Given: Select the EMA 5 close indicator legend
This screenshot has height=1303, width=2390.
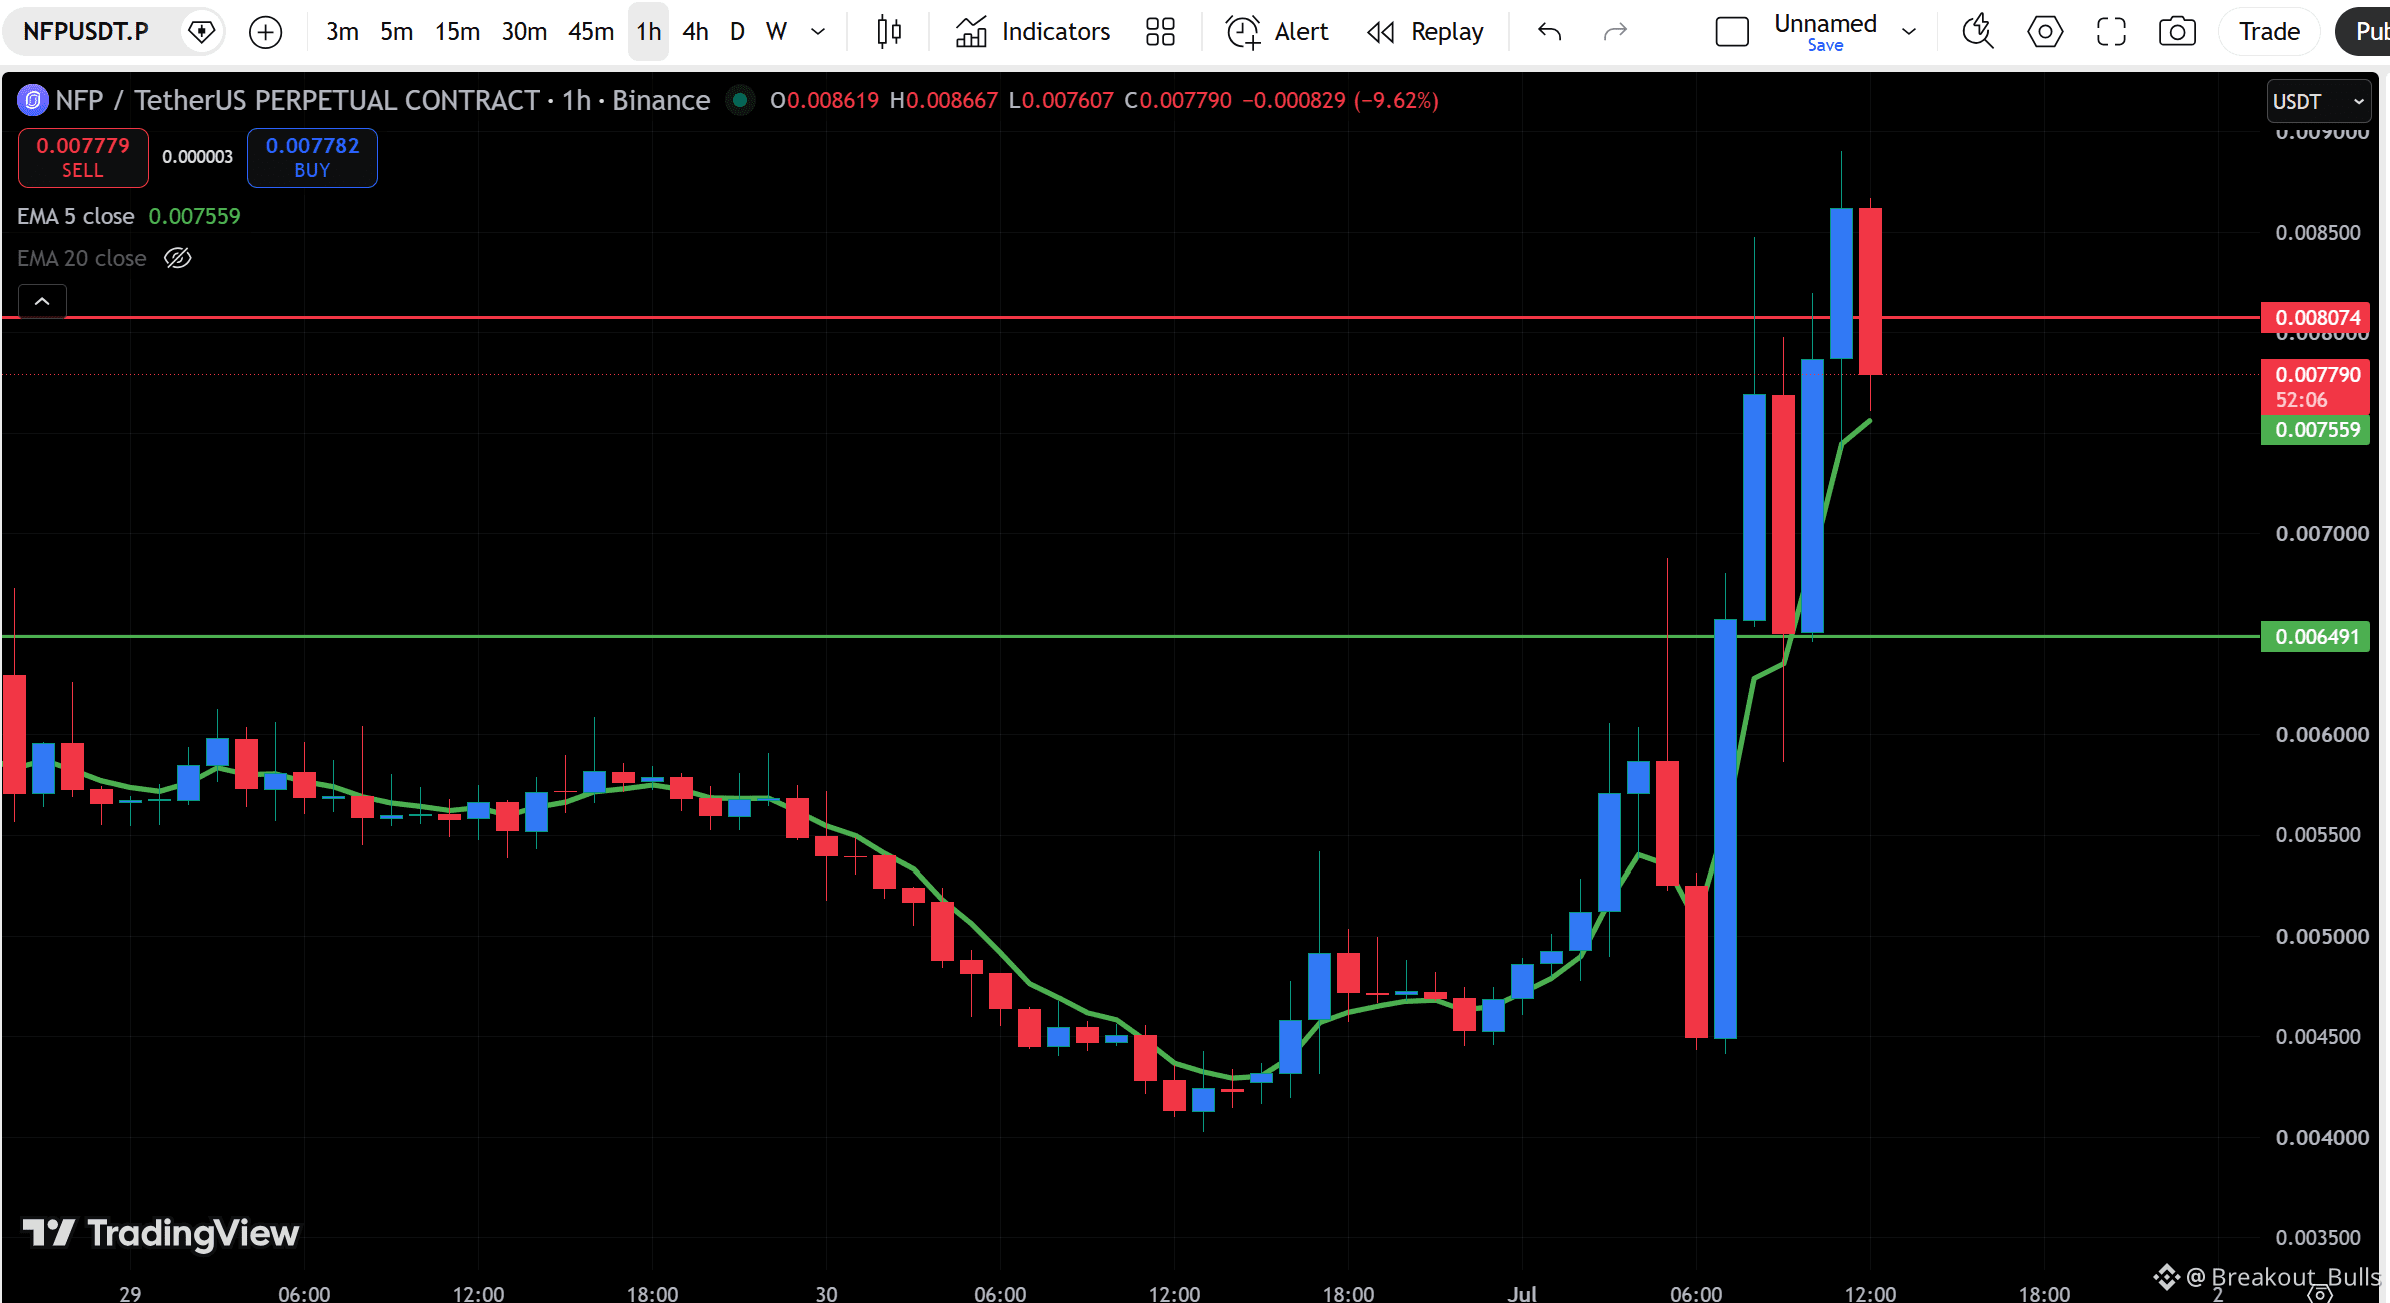Looking at the screenshot, I should [x=76, y=216].
